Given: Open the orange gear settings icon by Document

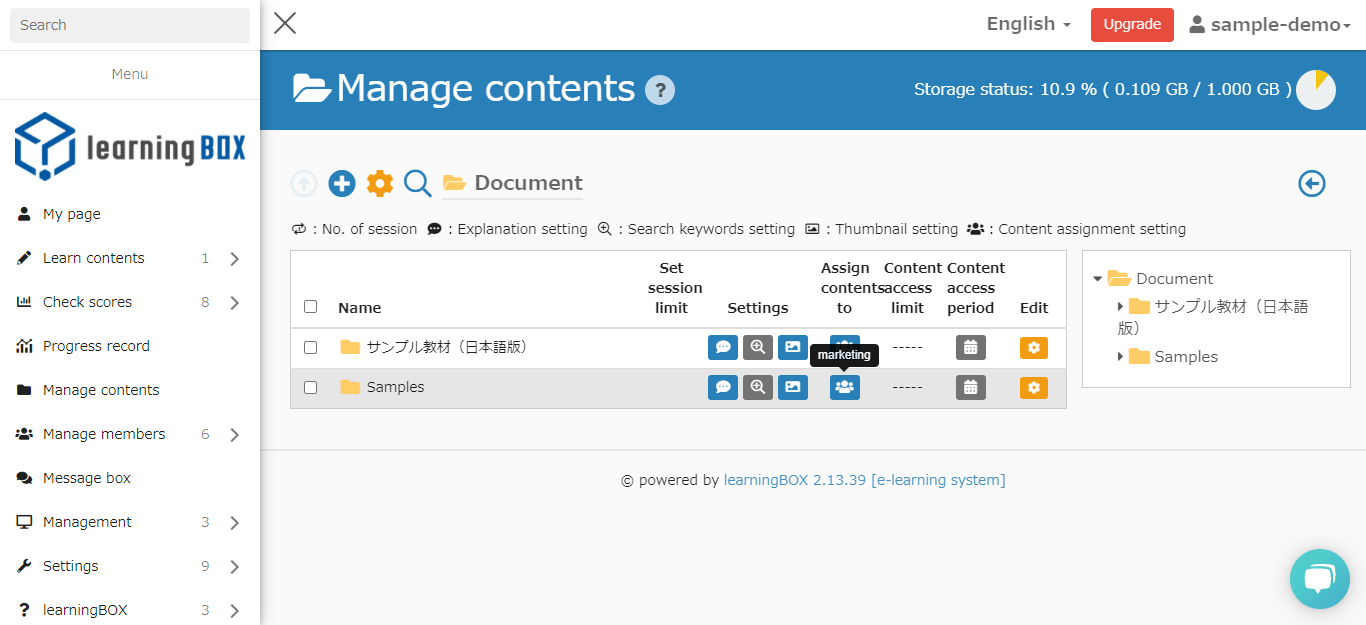Looking at the screenshot, I should click(380, 183).
